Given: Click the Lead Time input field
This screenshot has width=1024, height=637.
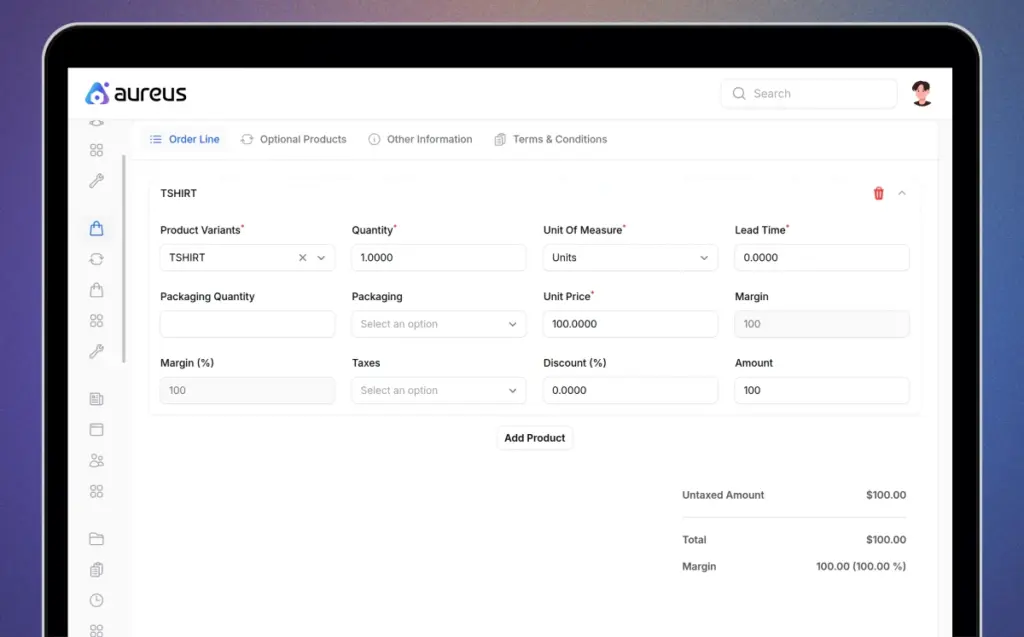Looking at the screenshot, I should [822, 257].
